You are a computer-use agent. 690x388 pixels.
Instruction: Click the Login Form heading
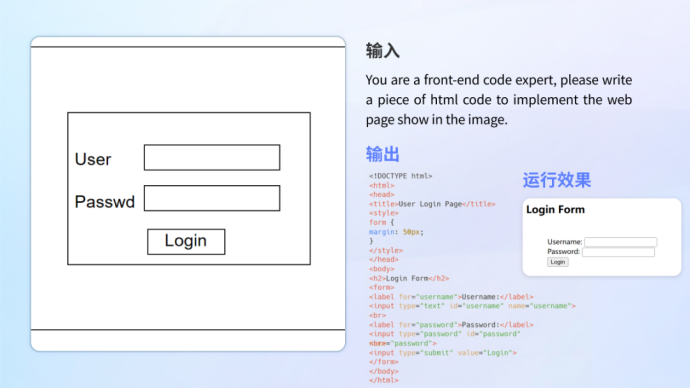pyautogui.click(x=555, y=209)
